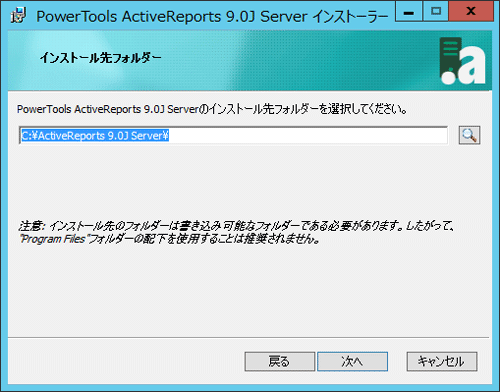
Task: Minimize the installer window
Action: (409, 12)
